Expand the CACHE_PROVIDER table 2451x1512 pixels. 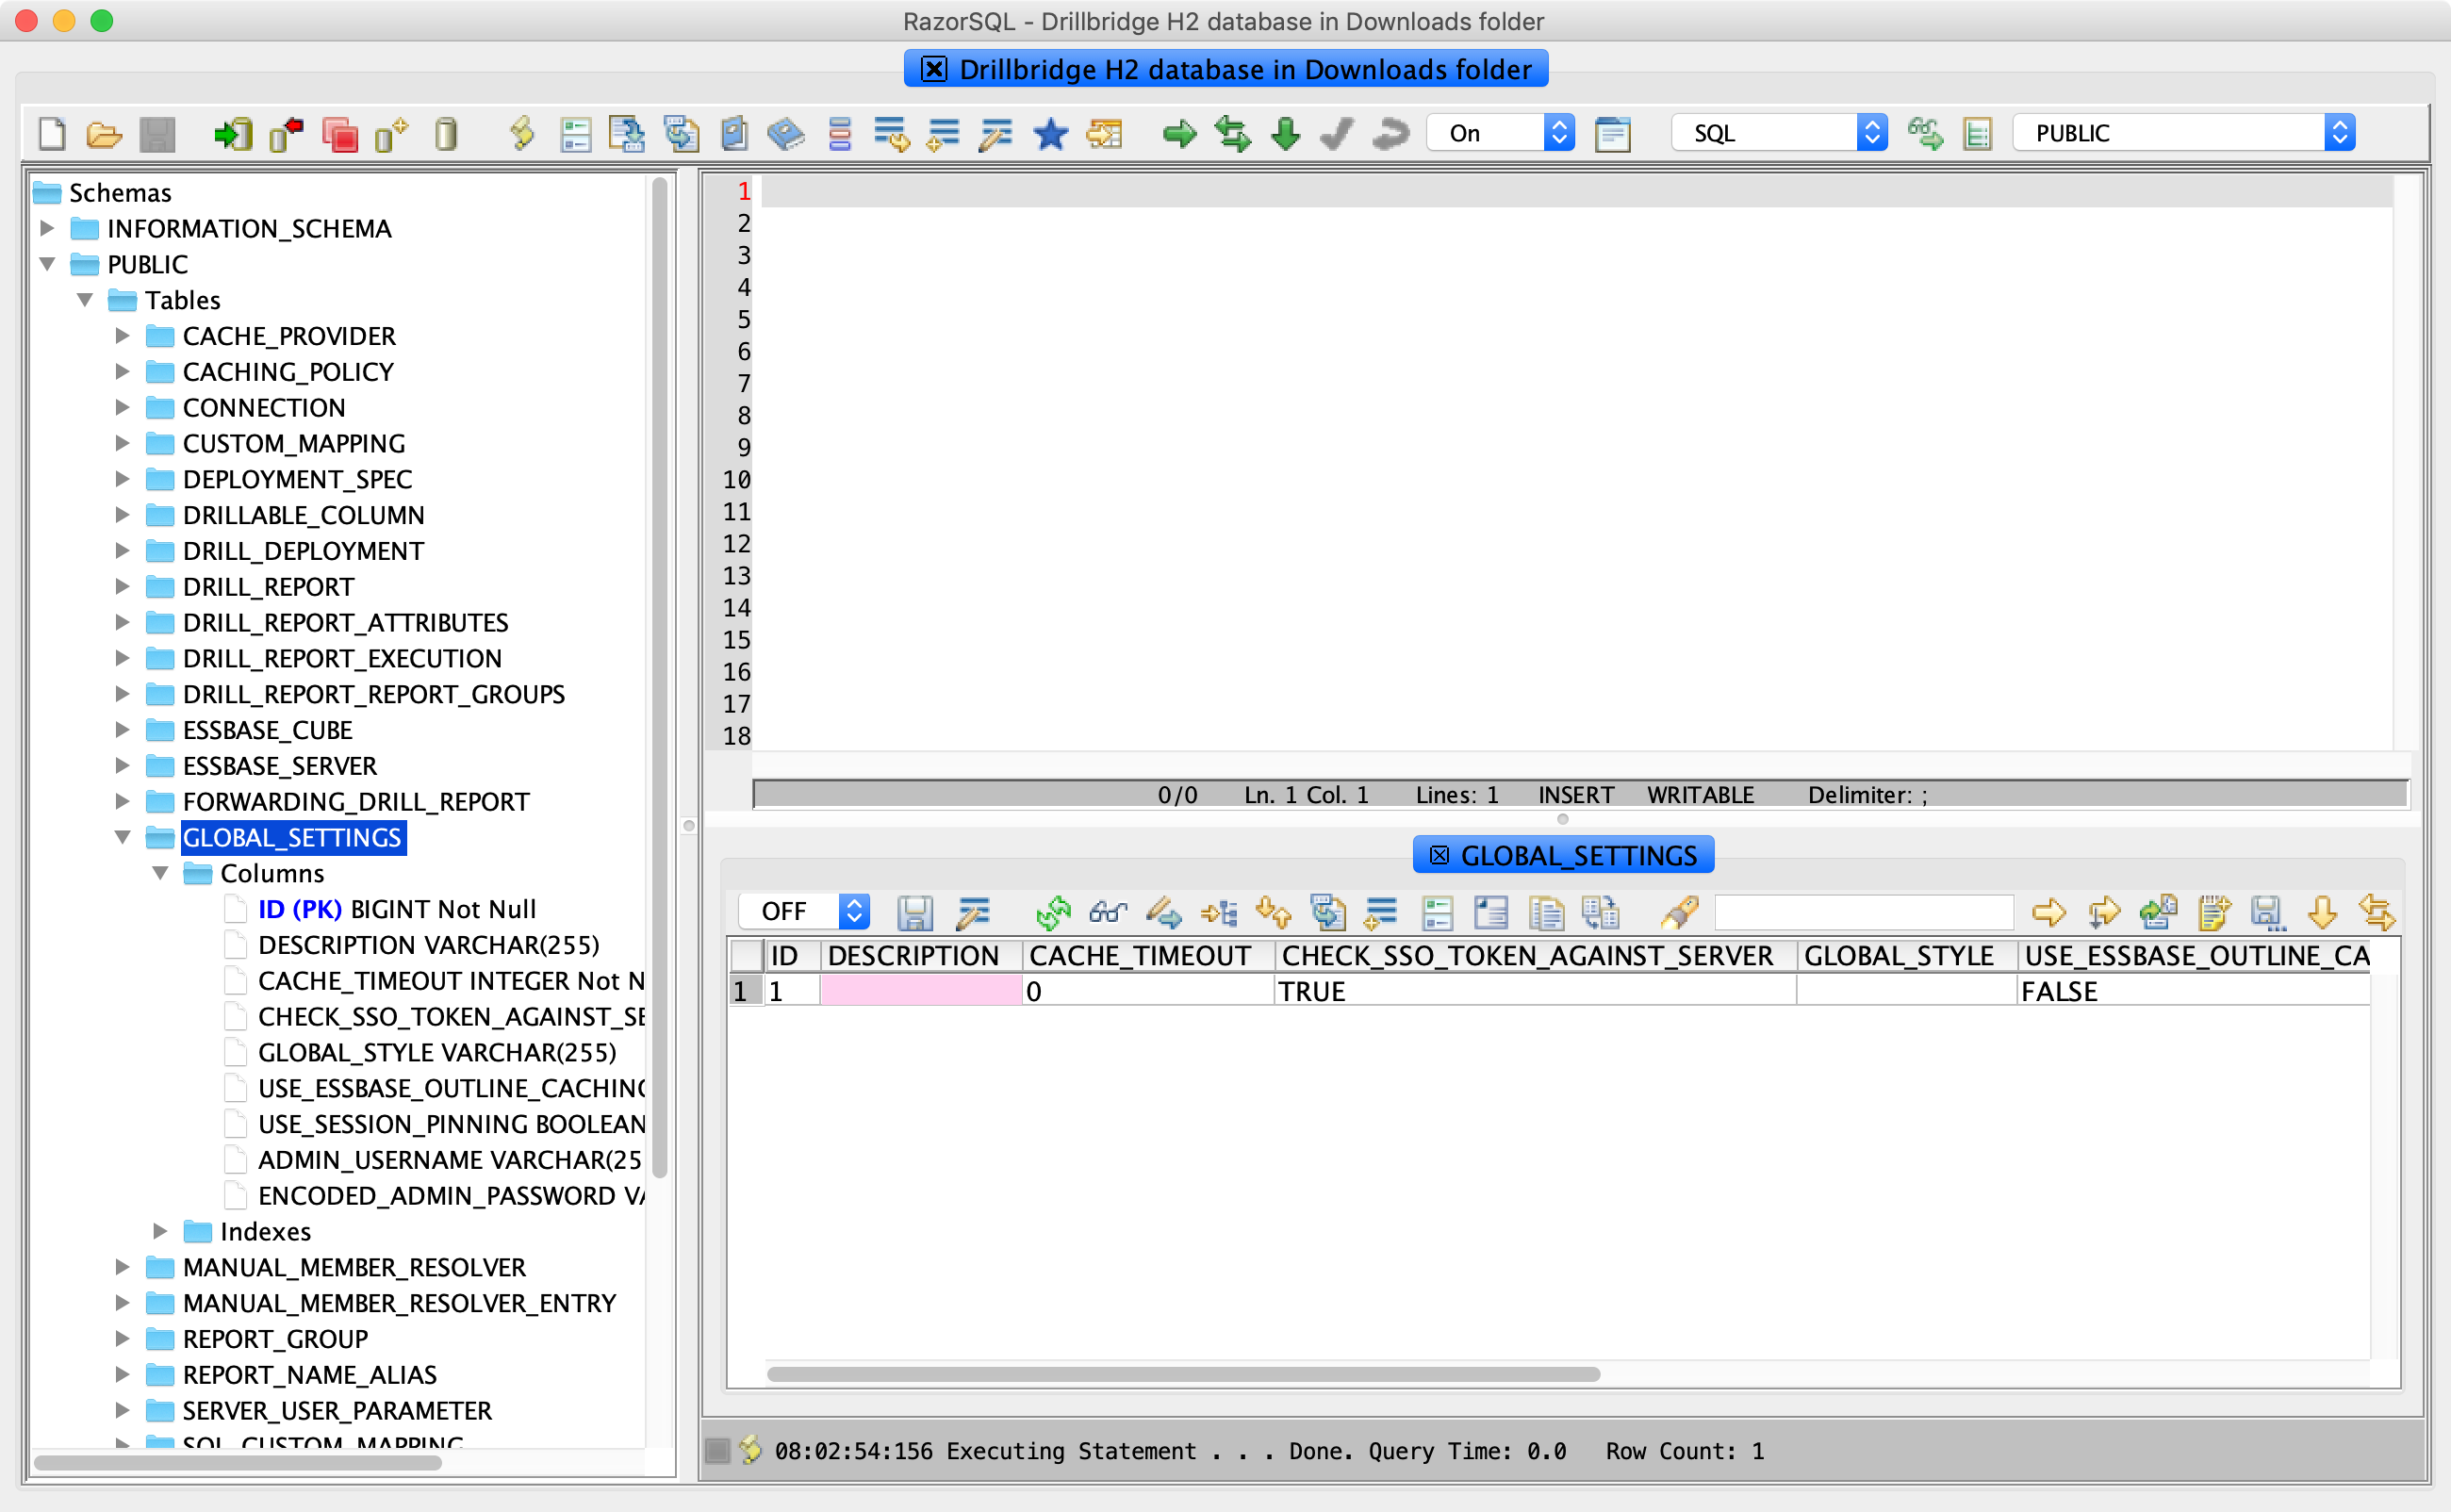tap(122, 336)
